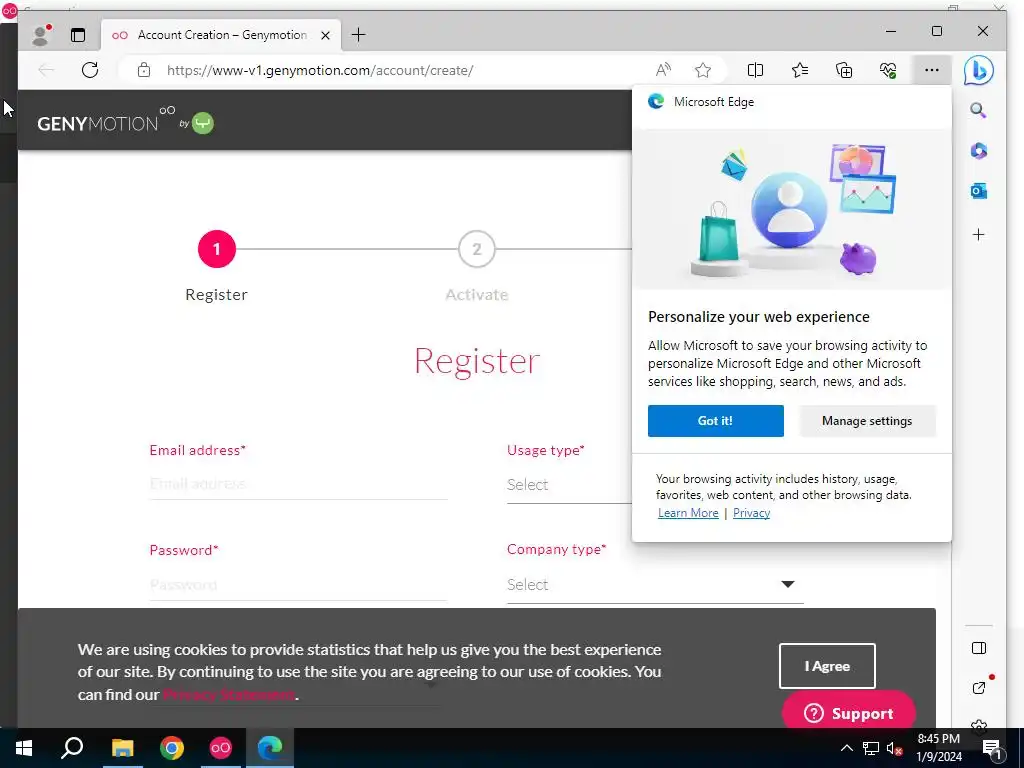Select Microsoft Edge in the taskbar
The width and height of the screenshot is (1024, 768).
tap(270, 748)
